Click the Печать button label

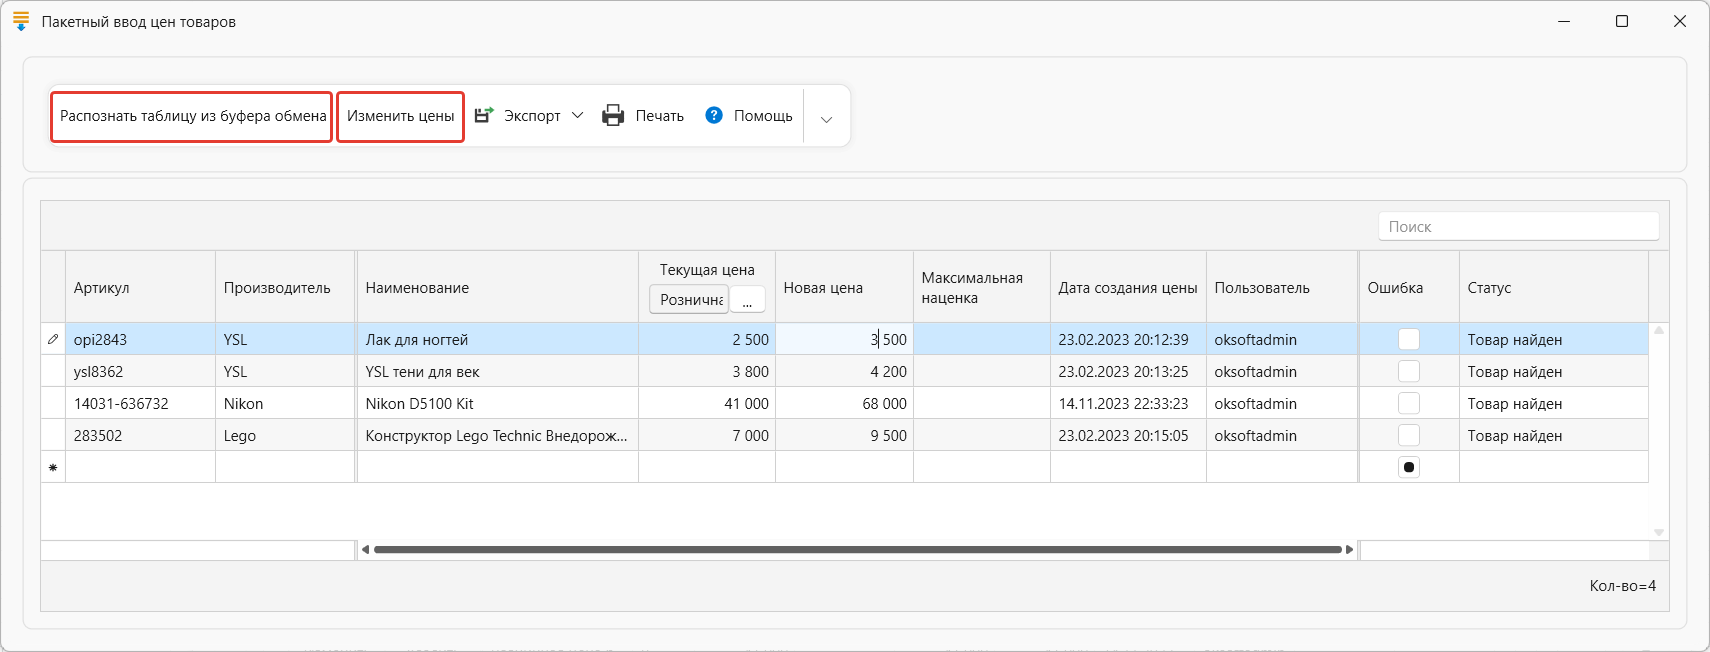coord(660,116)
